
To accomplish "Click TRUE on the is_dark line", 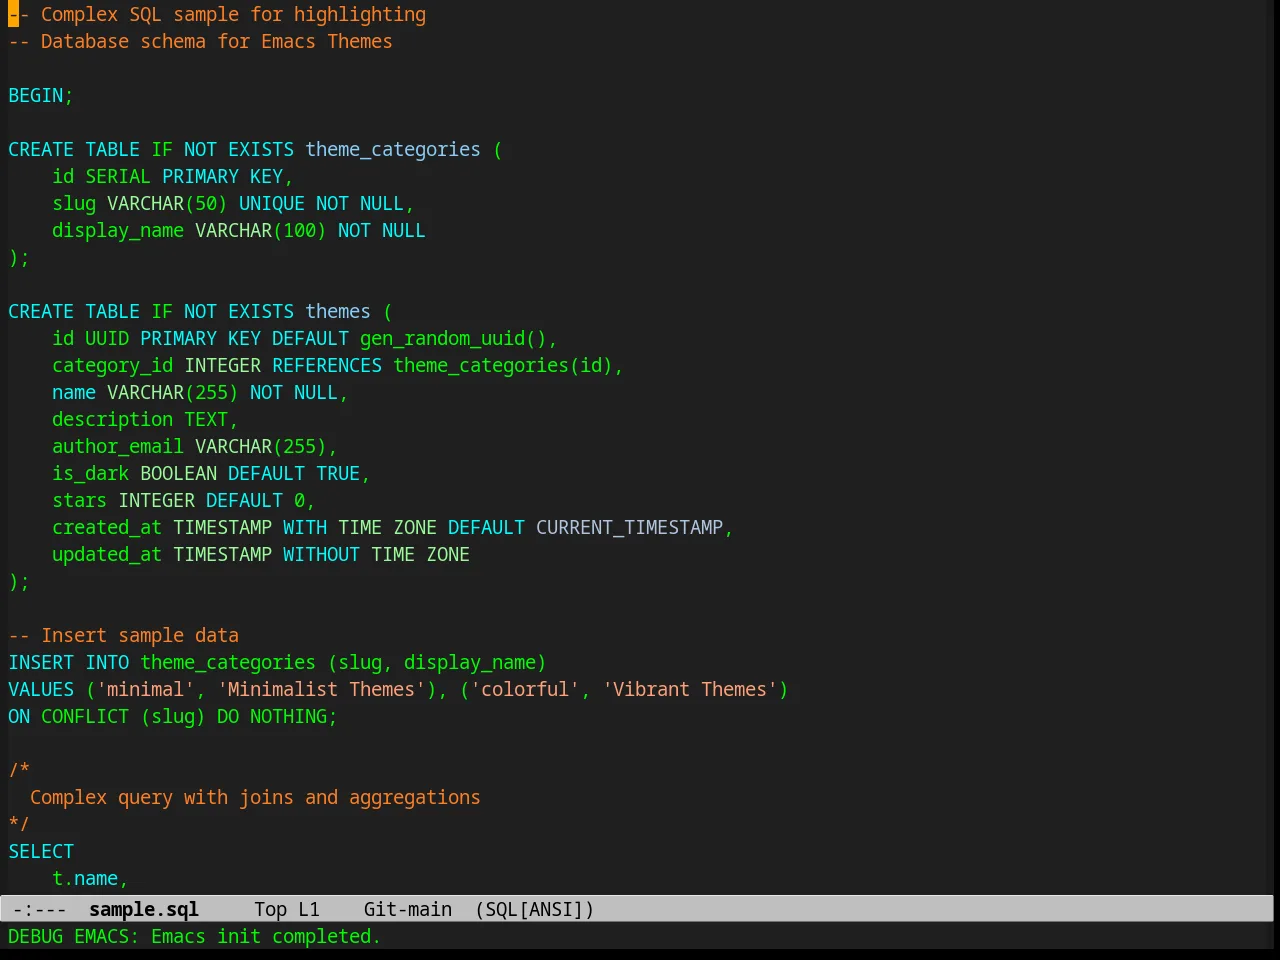I will click(x=338, y=473).
